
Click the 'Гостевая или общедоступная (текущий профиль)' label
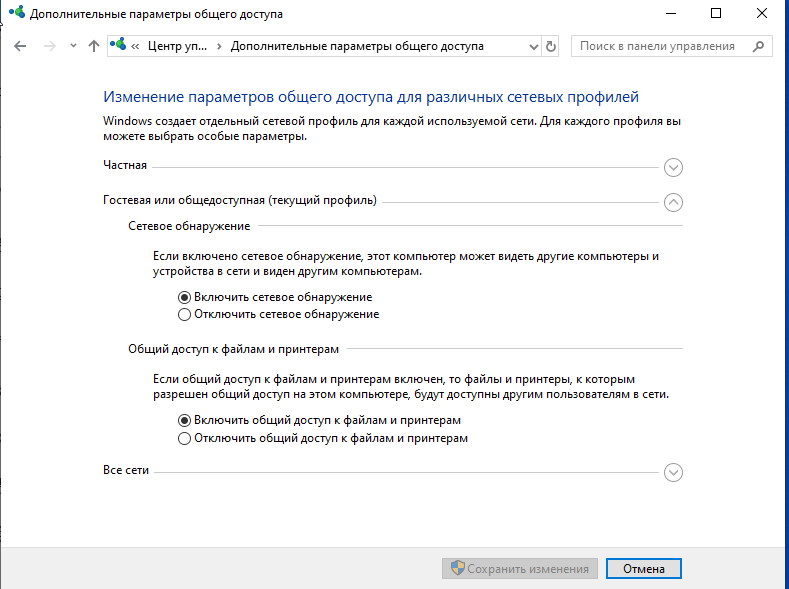click(x=240, y=200)
